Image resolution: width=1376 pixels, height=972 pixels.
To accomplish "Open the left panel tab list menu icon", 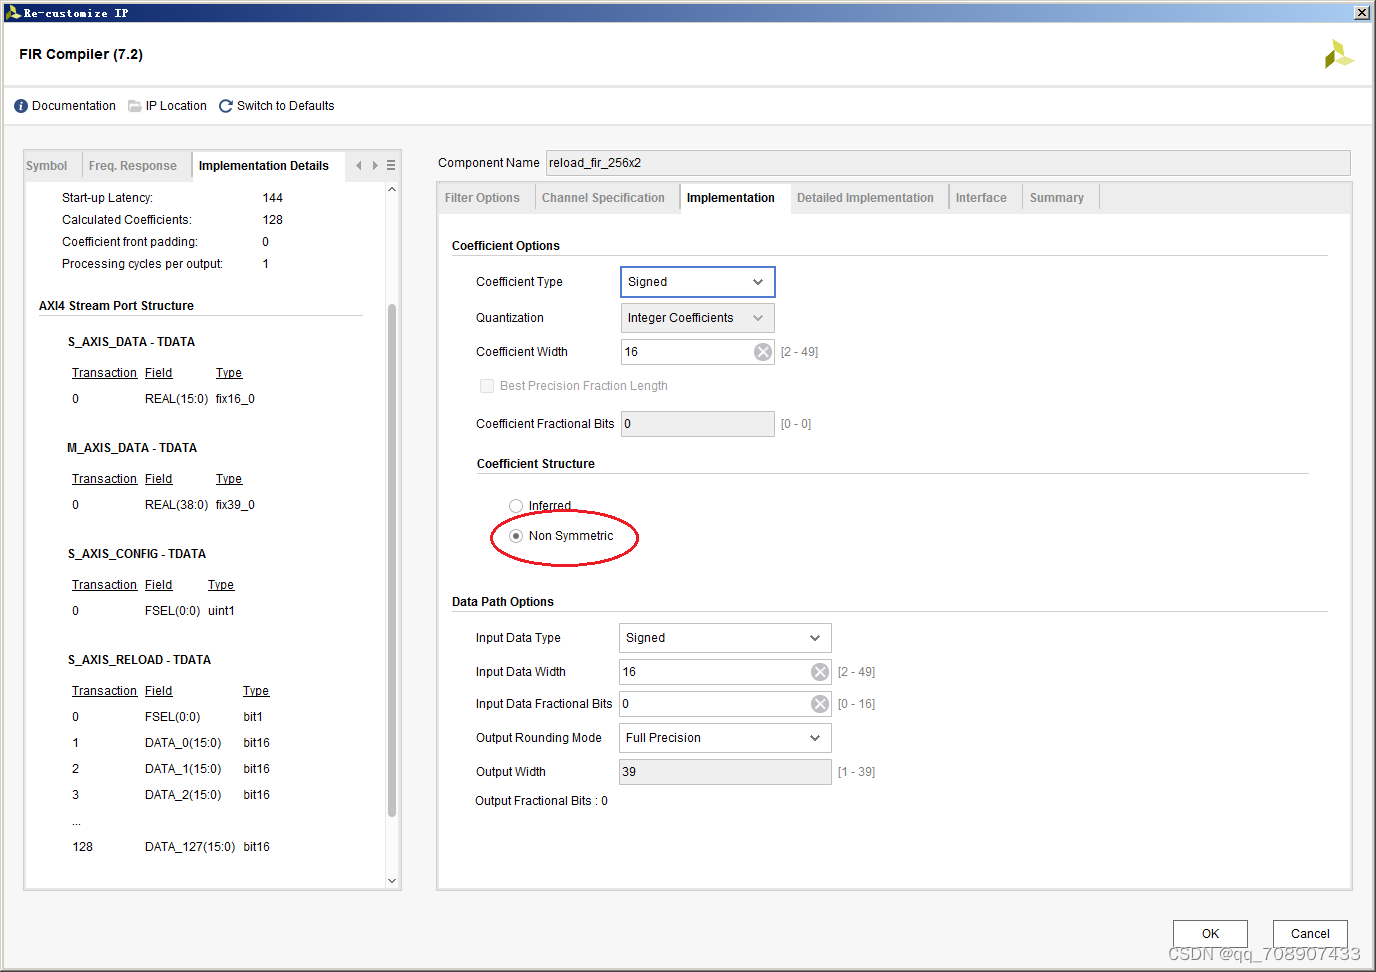I will (x=391, y=166).
